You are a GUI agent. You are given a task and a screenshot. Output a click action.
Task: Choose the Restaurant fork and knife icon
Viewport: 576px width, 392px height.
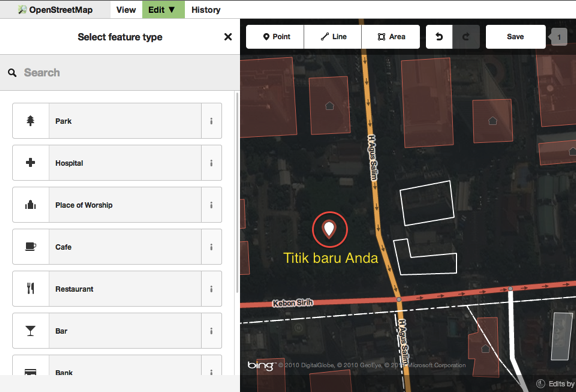(x=30, y=288)
